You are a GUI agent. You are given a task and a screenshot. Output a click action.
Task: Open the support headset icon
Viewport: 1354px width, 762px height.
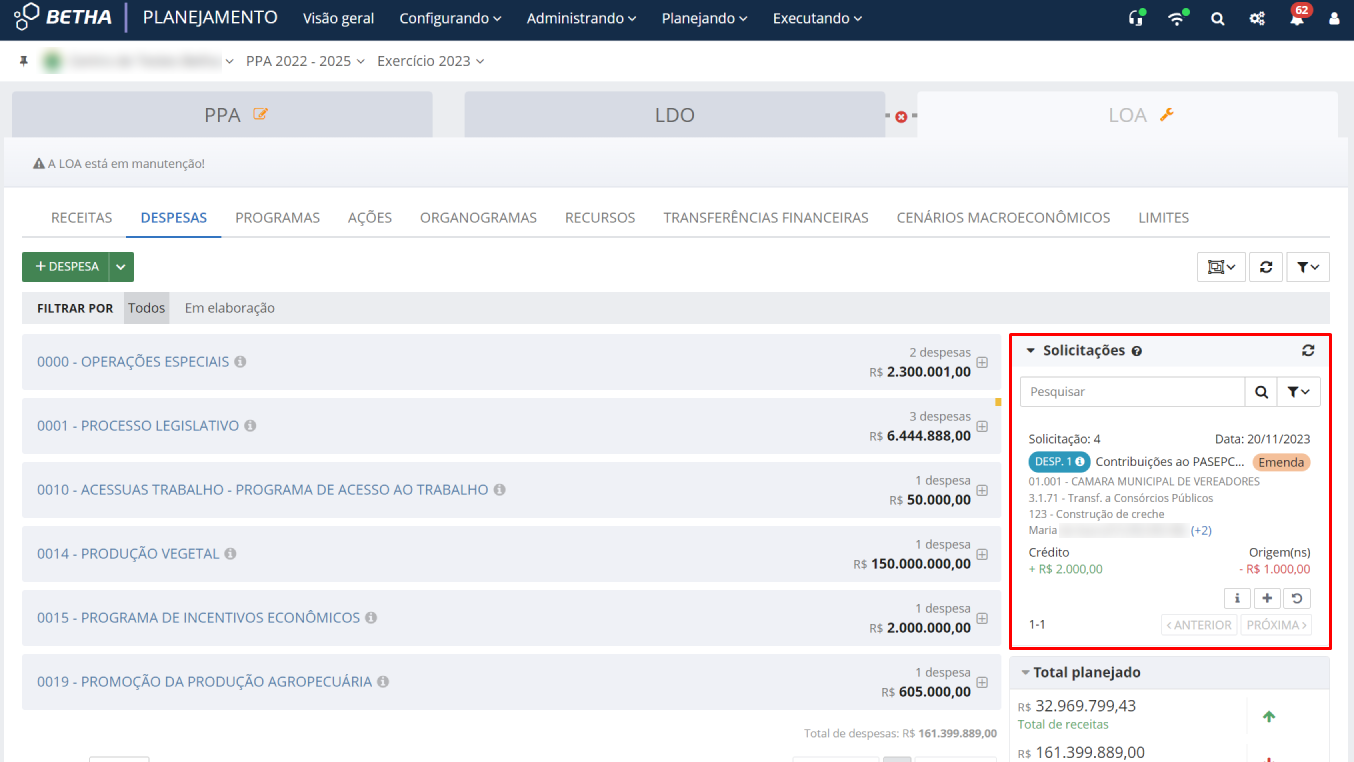[1135, 18]
